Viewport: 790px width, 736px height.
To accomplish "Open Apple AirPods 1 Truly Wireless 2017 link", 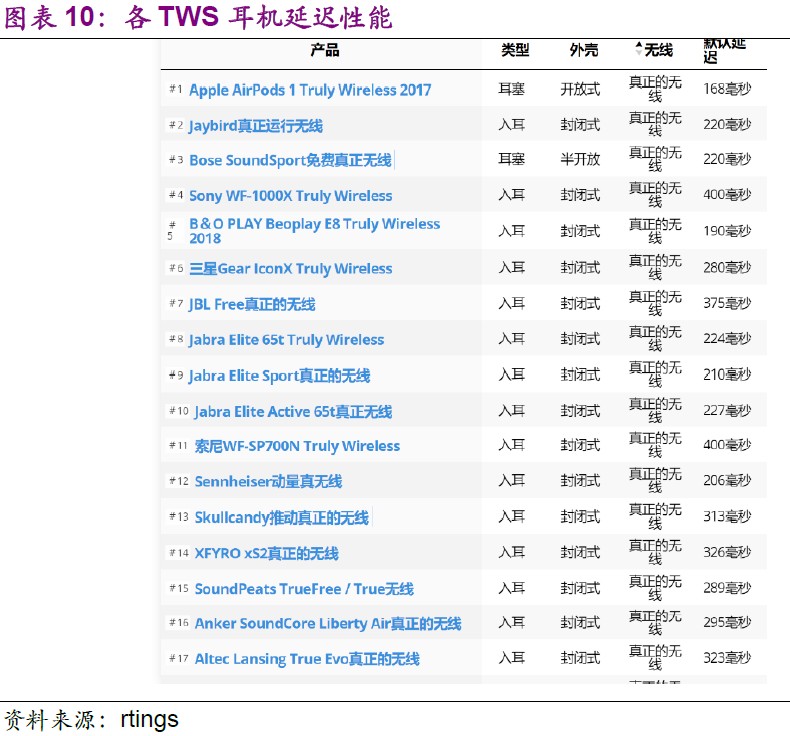I will coord(310,90).
